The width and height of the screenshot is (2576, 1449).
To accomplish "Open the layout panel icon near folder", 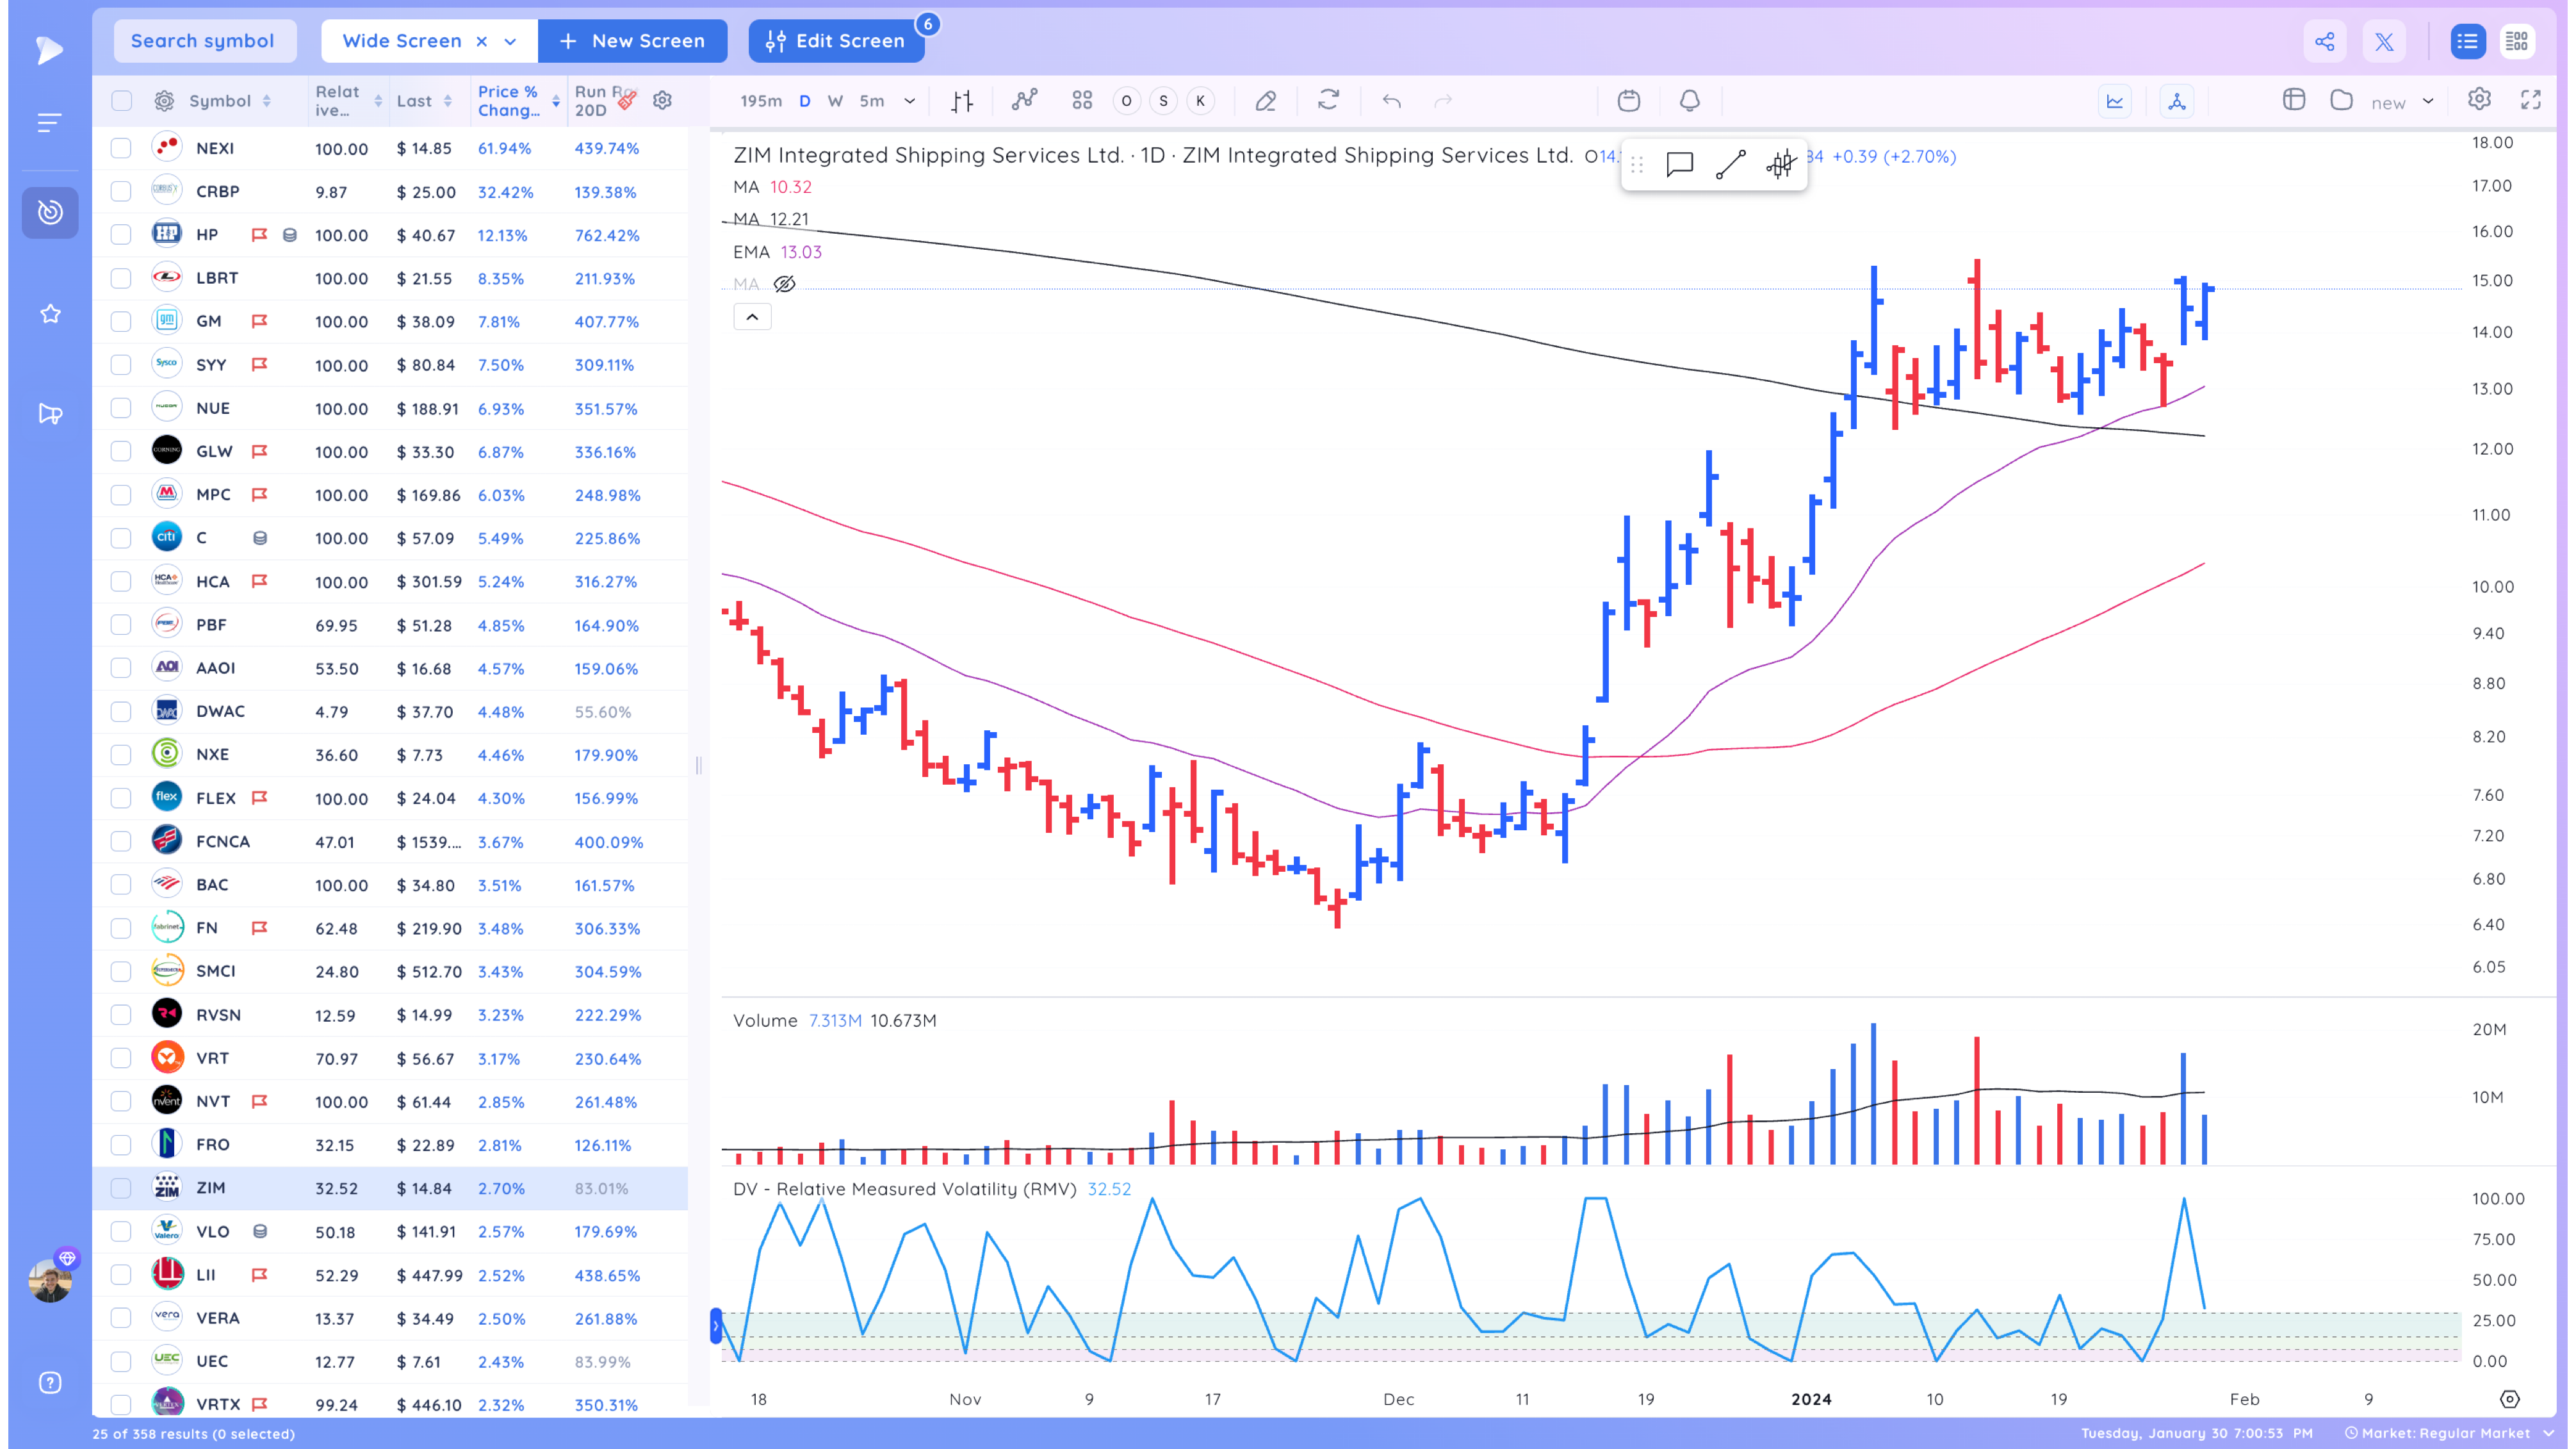I will (x=2294, y=99).
